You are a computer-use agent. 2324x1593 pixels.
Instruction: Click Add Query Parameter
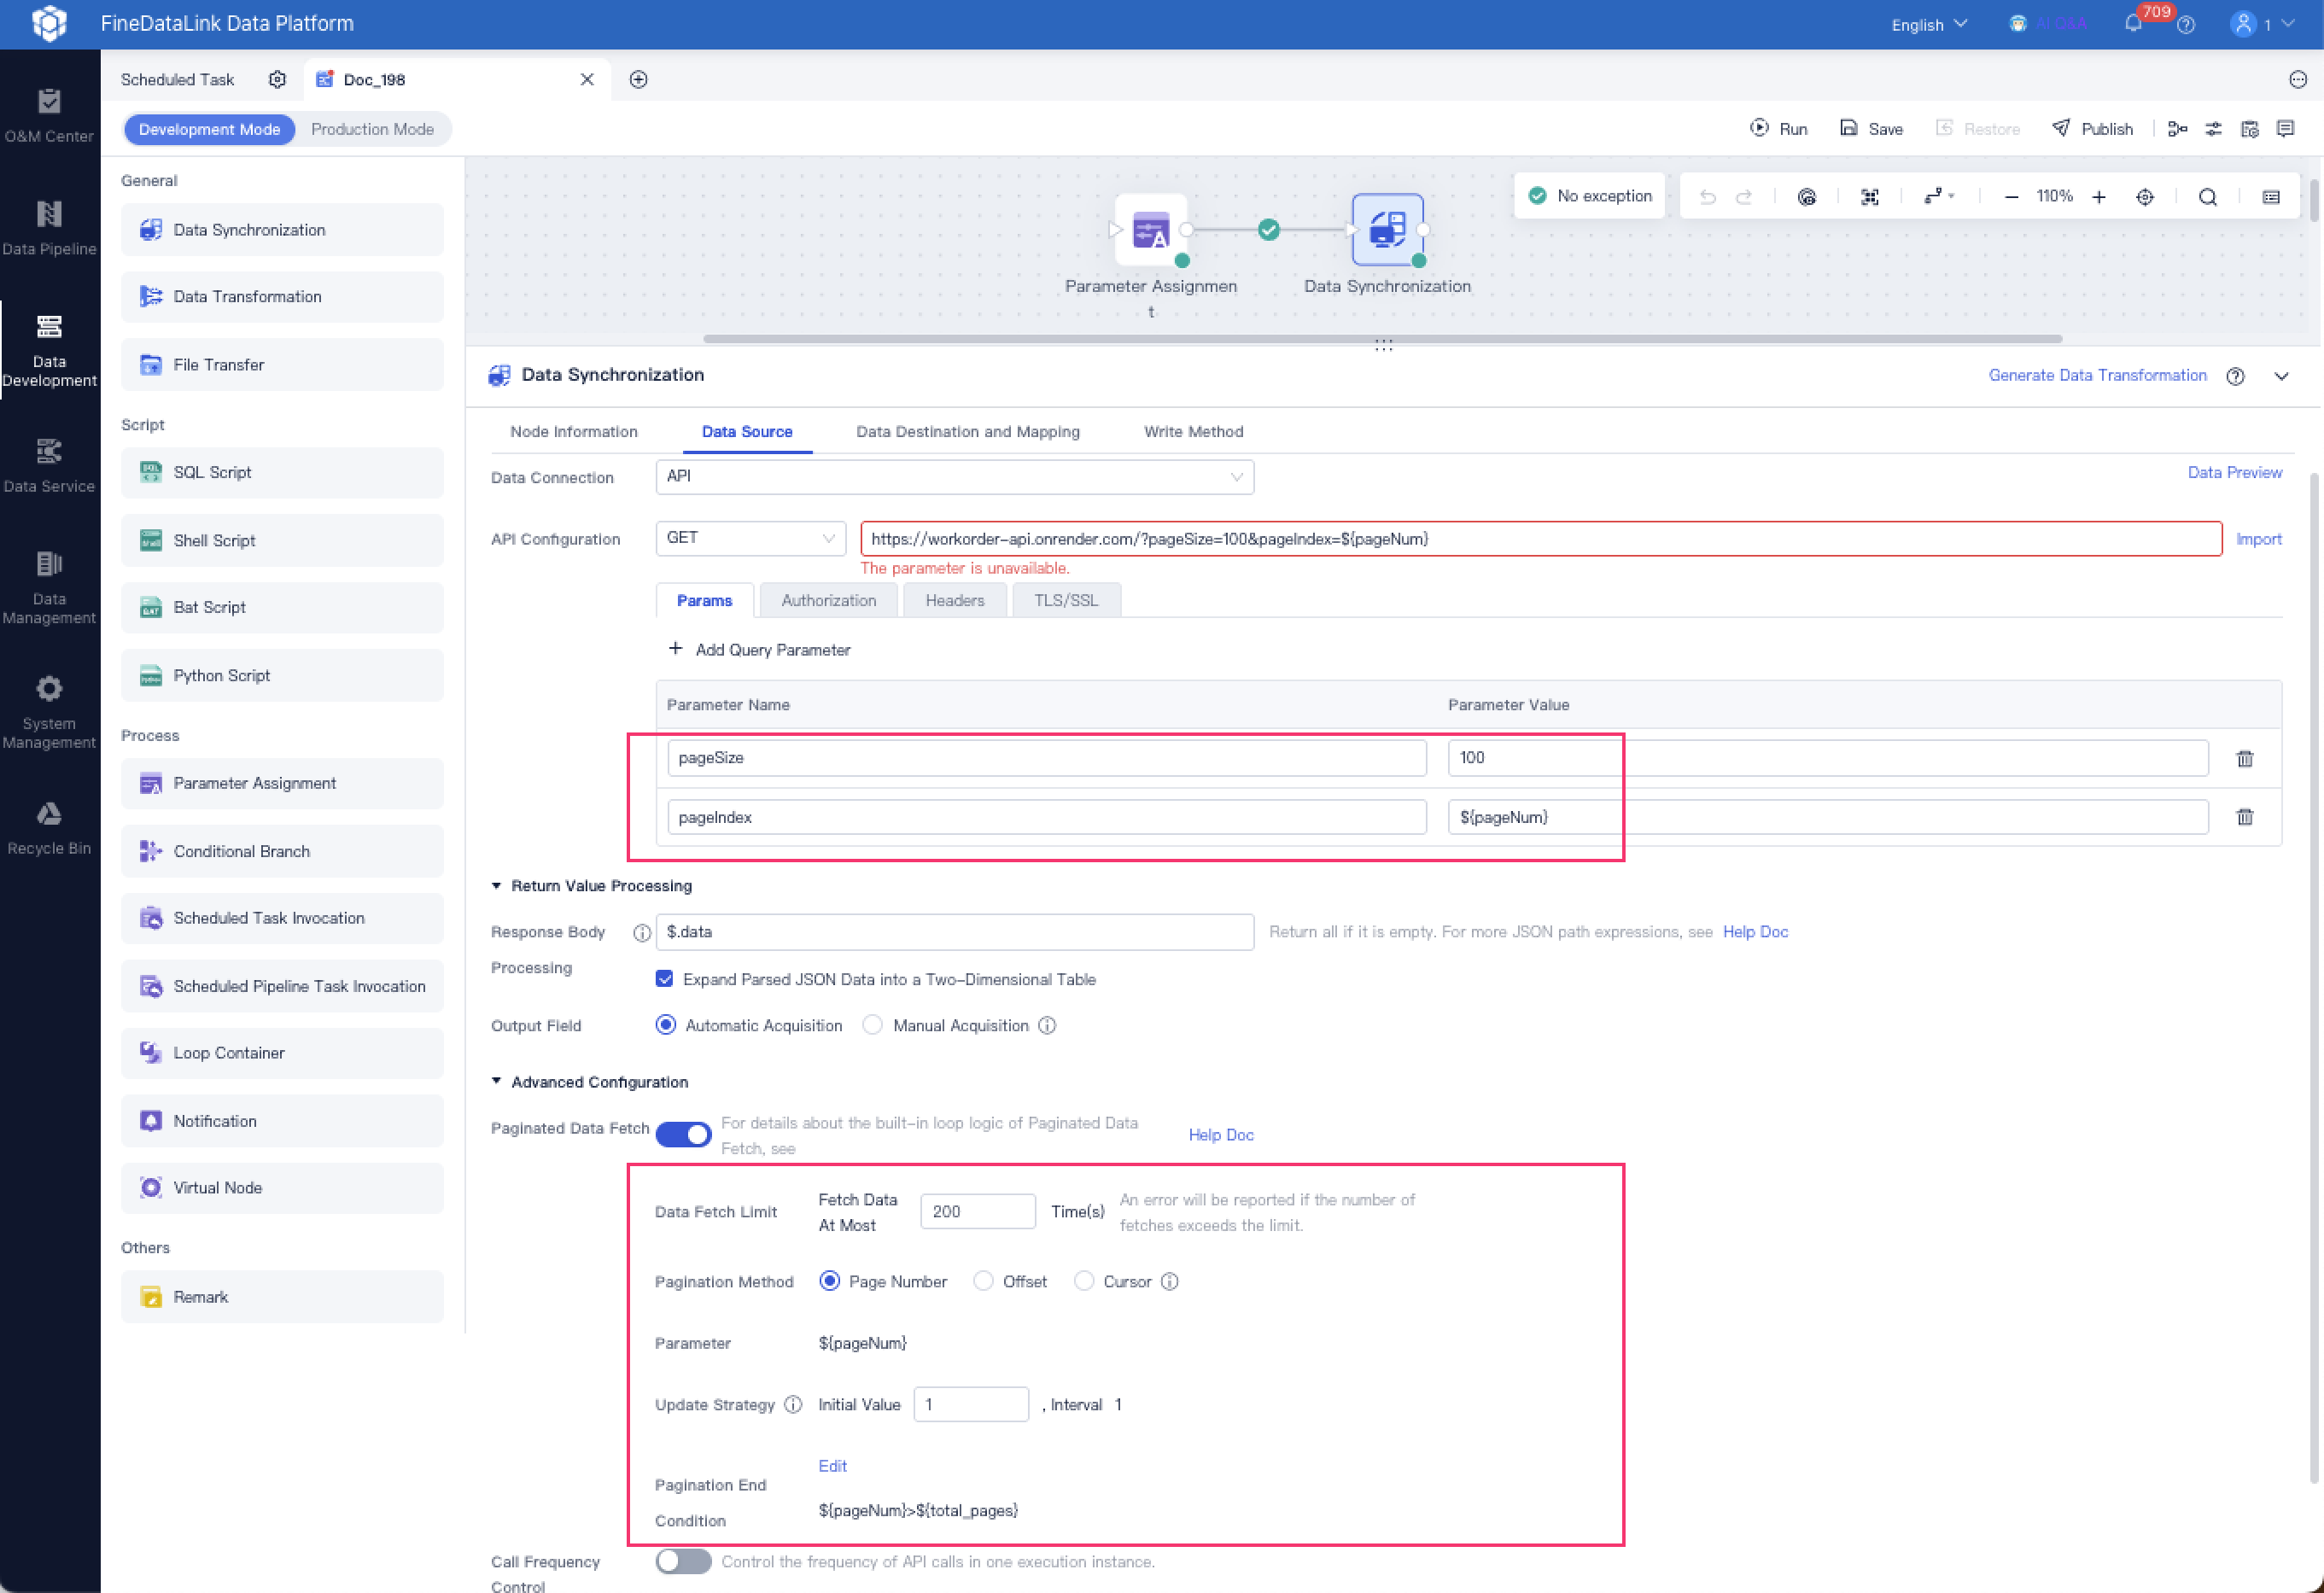point(759,649)
